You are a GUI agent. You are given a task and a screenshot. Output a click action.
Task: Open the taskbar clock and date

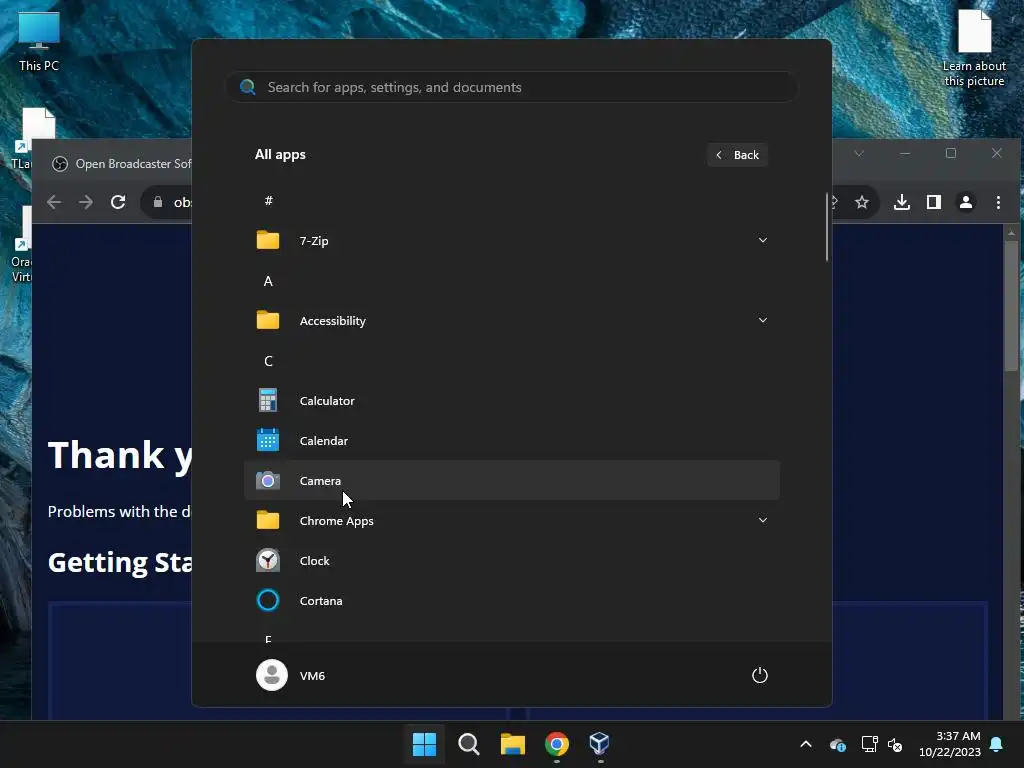coord(950,744)
